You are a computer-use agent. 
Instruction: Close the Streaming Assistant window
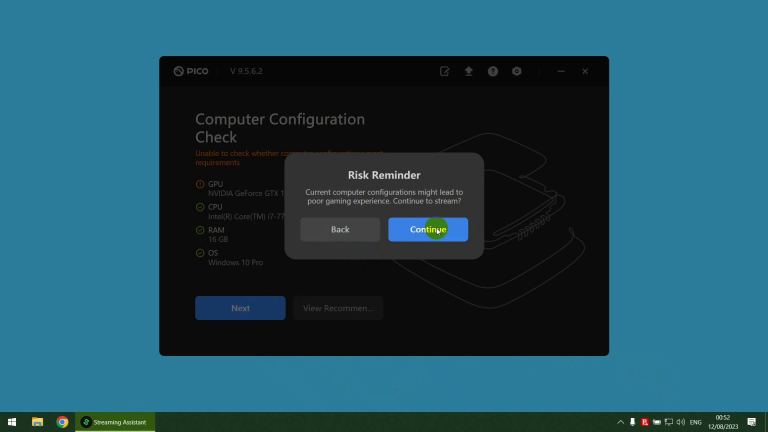585,72
